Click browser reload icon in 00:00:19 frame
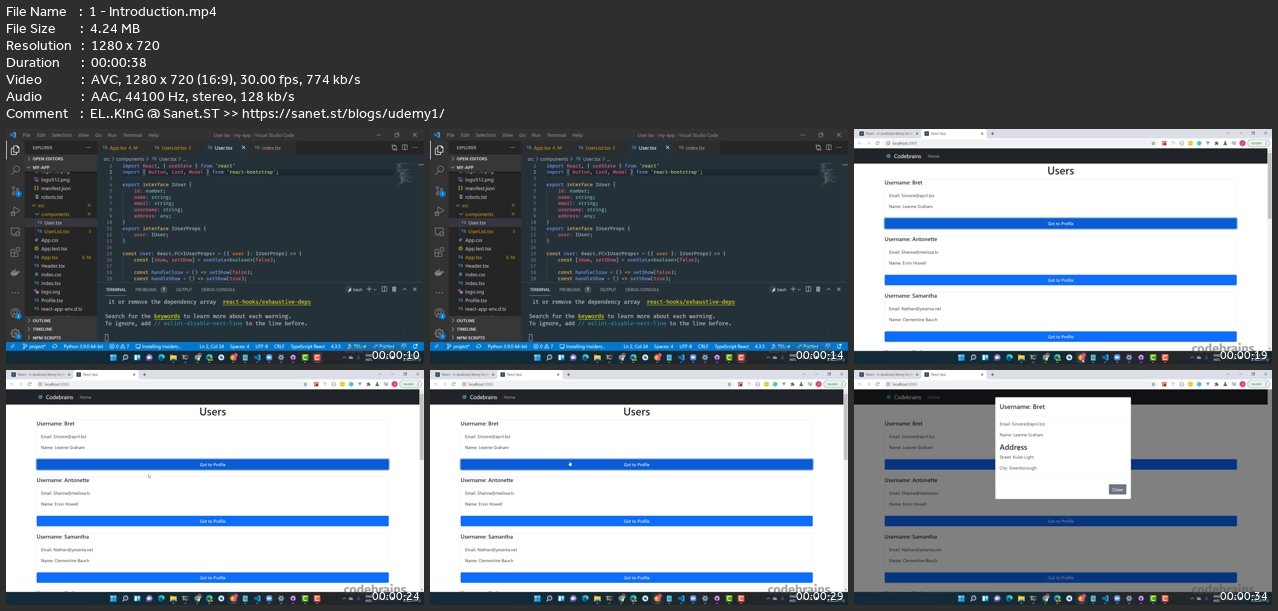1278x611 pixels. click(x=877, y=143)
